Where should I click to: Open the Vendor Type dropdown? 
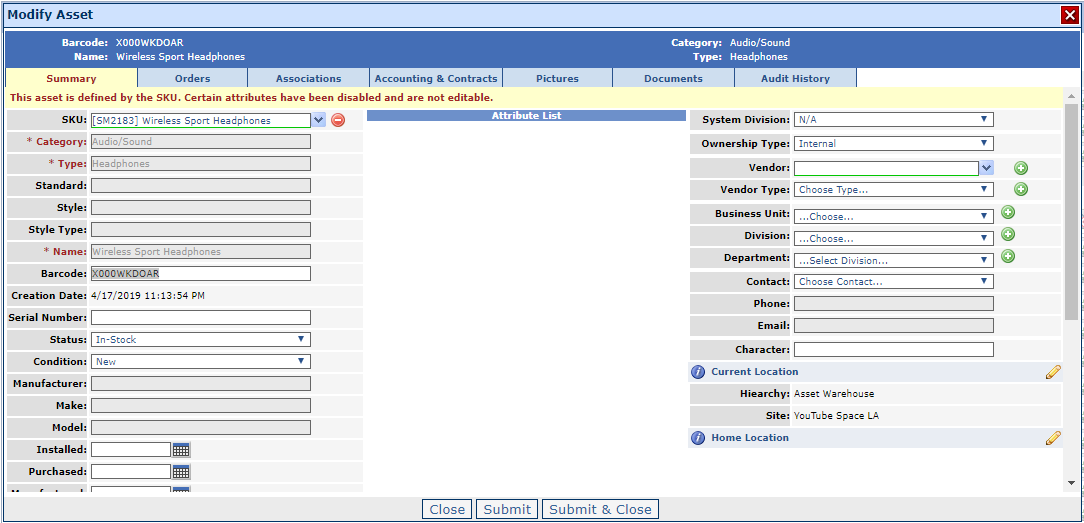pyautogui.click(x=893, y=189)
